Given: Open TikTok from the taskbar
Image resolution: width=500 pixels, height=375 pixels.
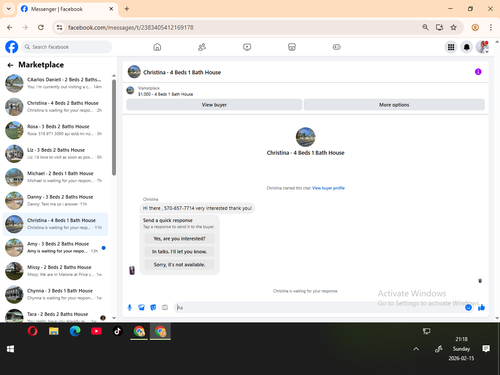Looking at the screenshot, I should click(117, 331).
